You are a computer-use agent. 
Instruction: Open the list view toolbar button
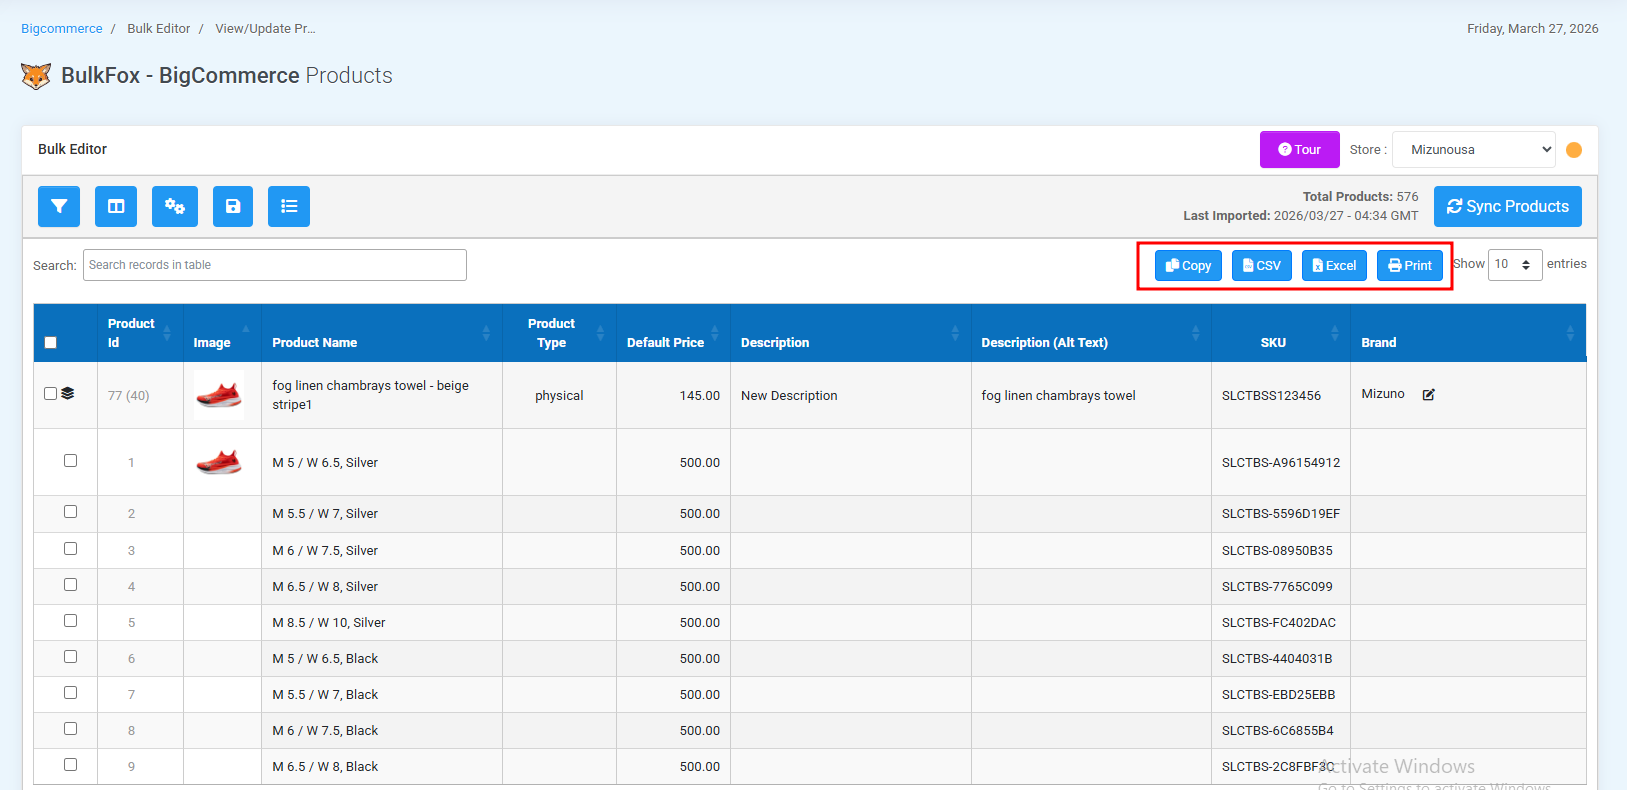pos(289,206)
